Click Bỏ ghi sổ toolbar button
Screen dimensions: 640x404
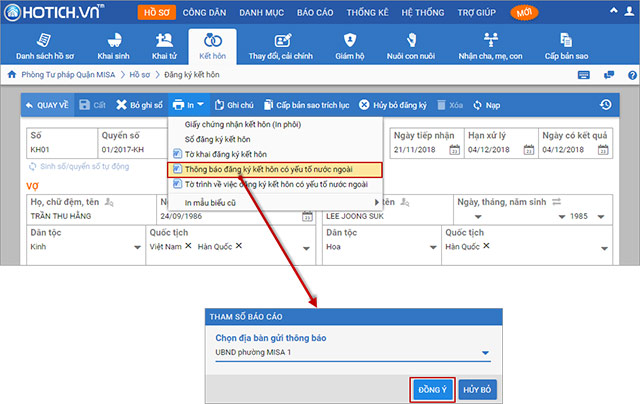[x=140, y=105]
